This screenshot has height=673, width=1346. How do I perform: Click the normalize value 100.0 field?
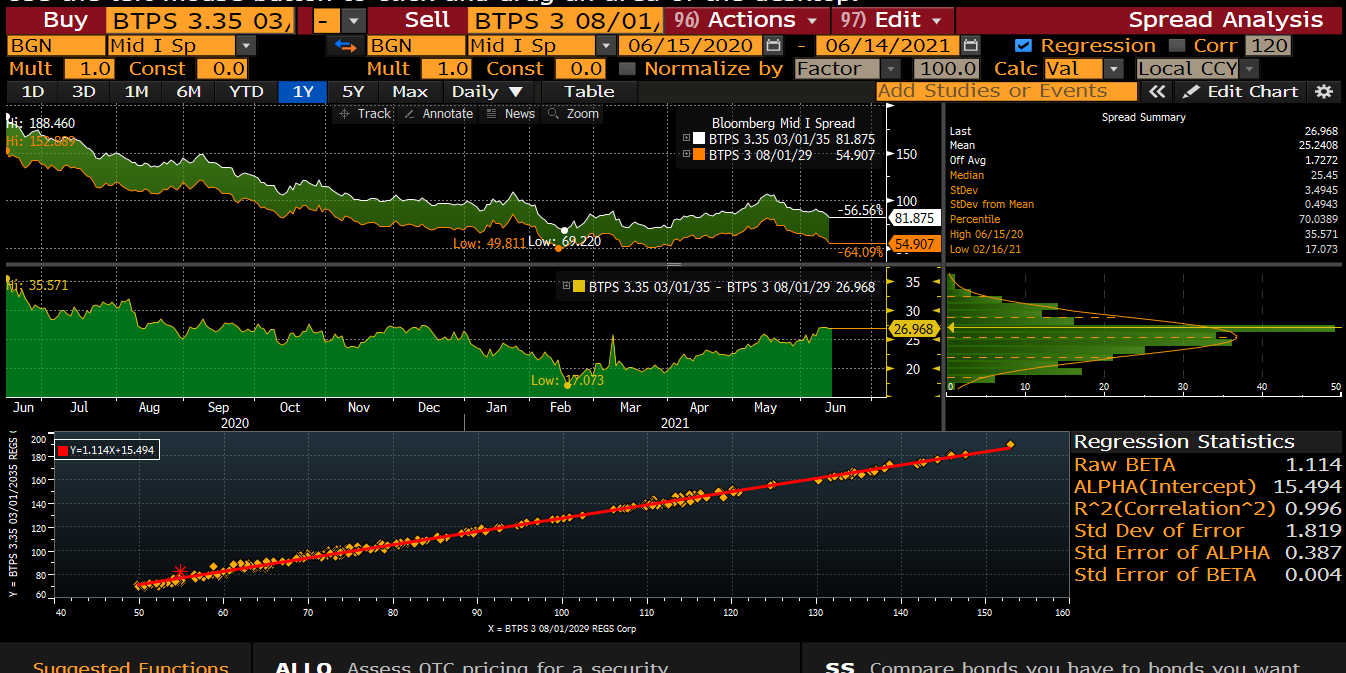point(948,69)
